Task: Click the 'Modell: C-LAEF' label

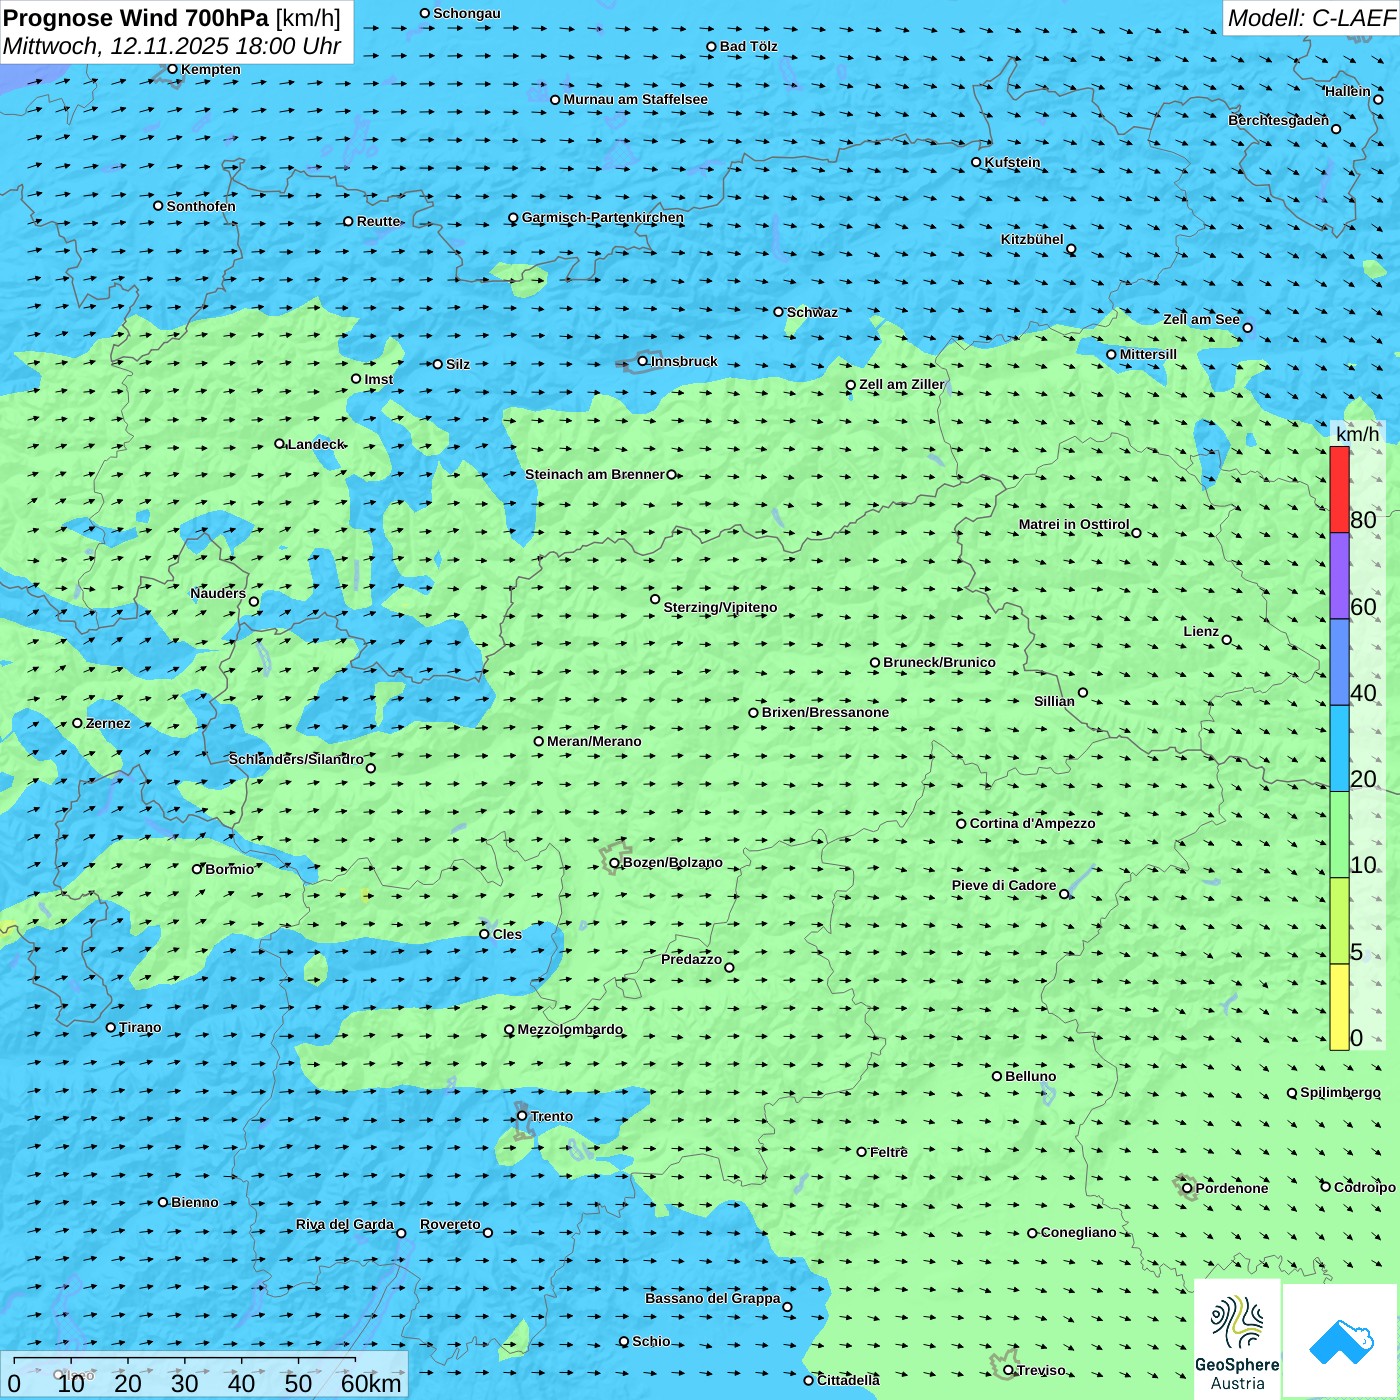Action: pyautogui.click(x=1310, y=18)
